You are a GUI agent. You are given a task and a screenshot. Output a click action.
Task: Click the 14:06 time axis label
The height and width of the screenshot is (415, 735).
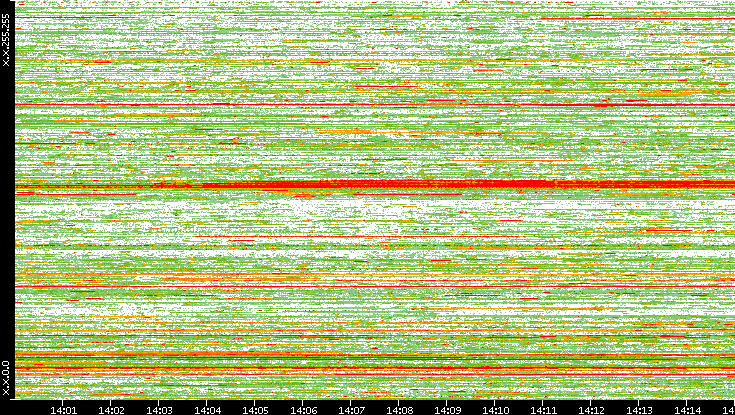coord(303,410)
